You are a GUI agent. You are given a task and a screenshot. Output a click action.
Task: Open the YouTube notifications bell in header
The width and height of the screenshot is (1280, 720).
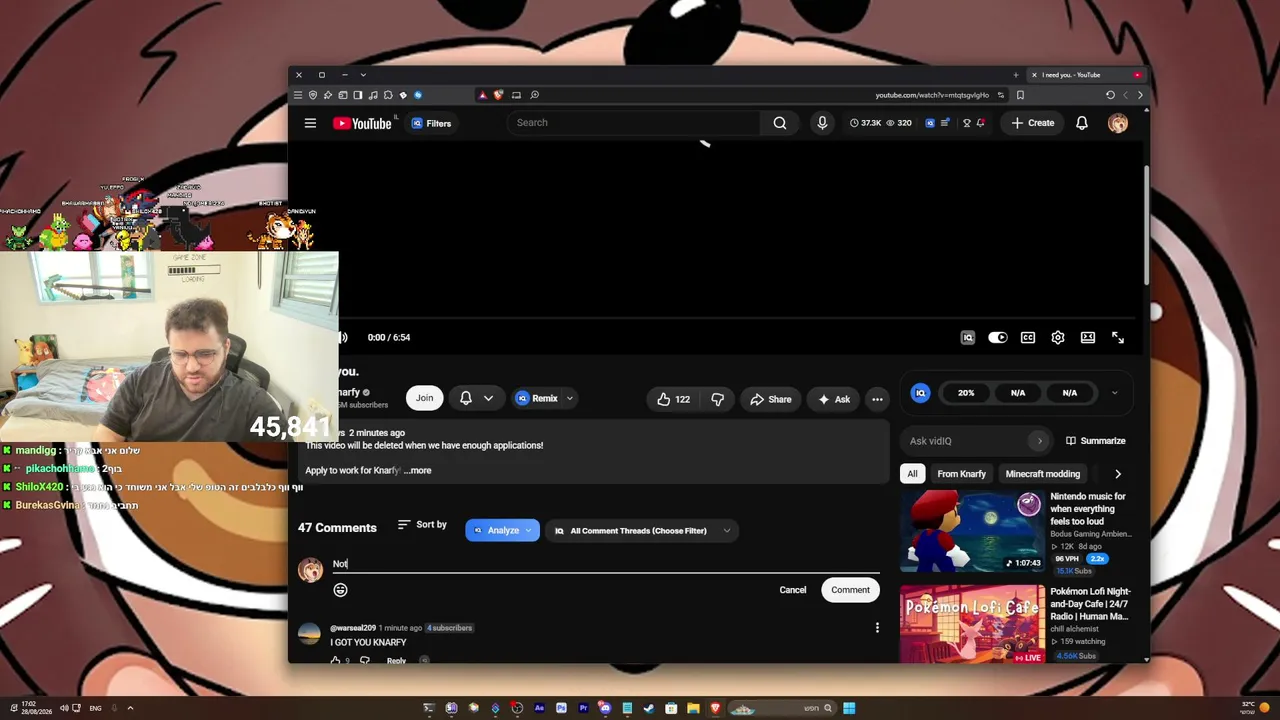pos(1081,123)
